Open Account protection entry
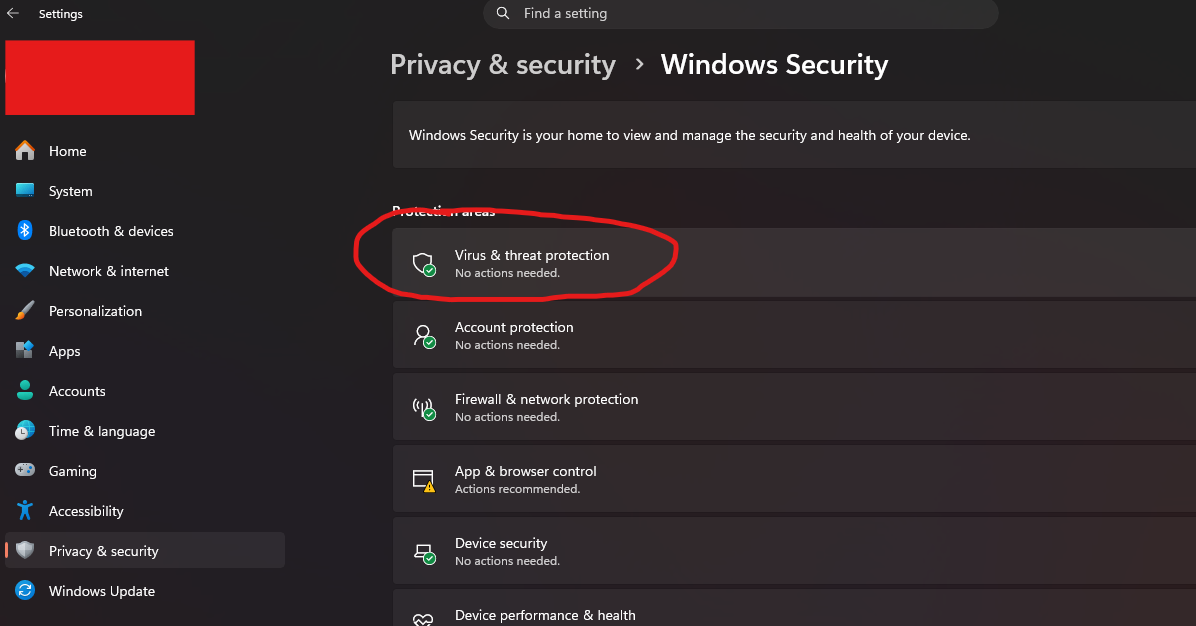 (514, 327)
